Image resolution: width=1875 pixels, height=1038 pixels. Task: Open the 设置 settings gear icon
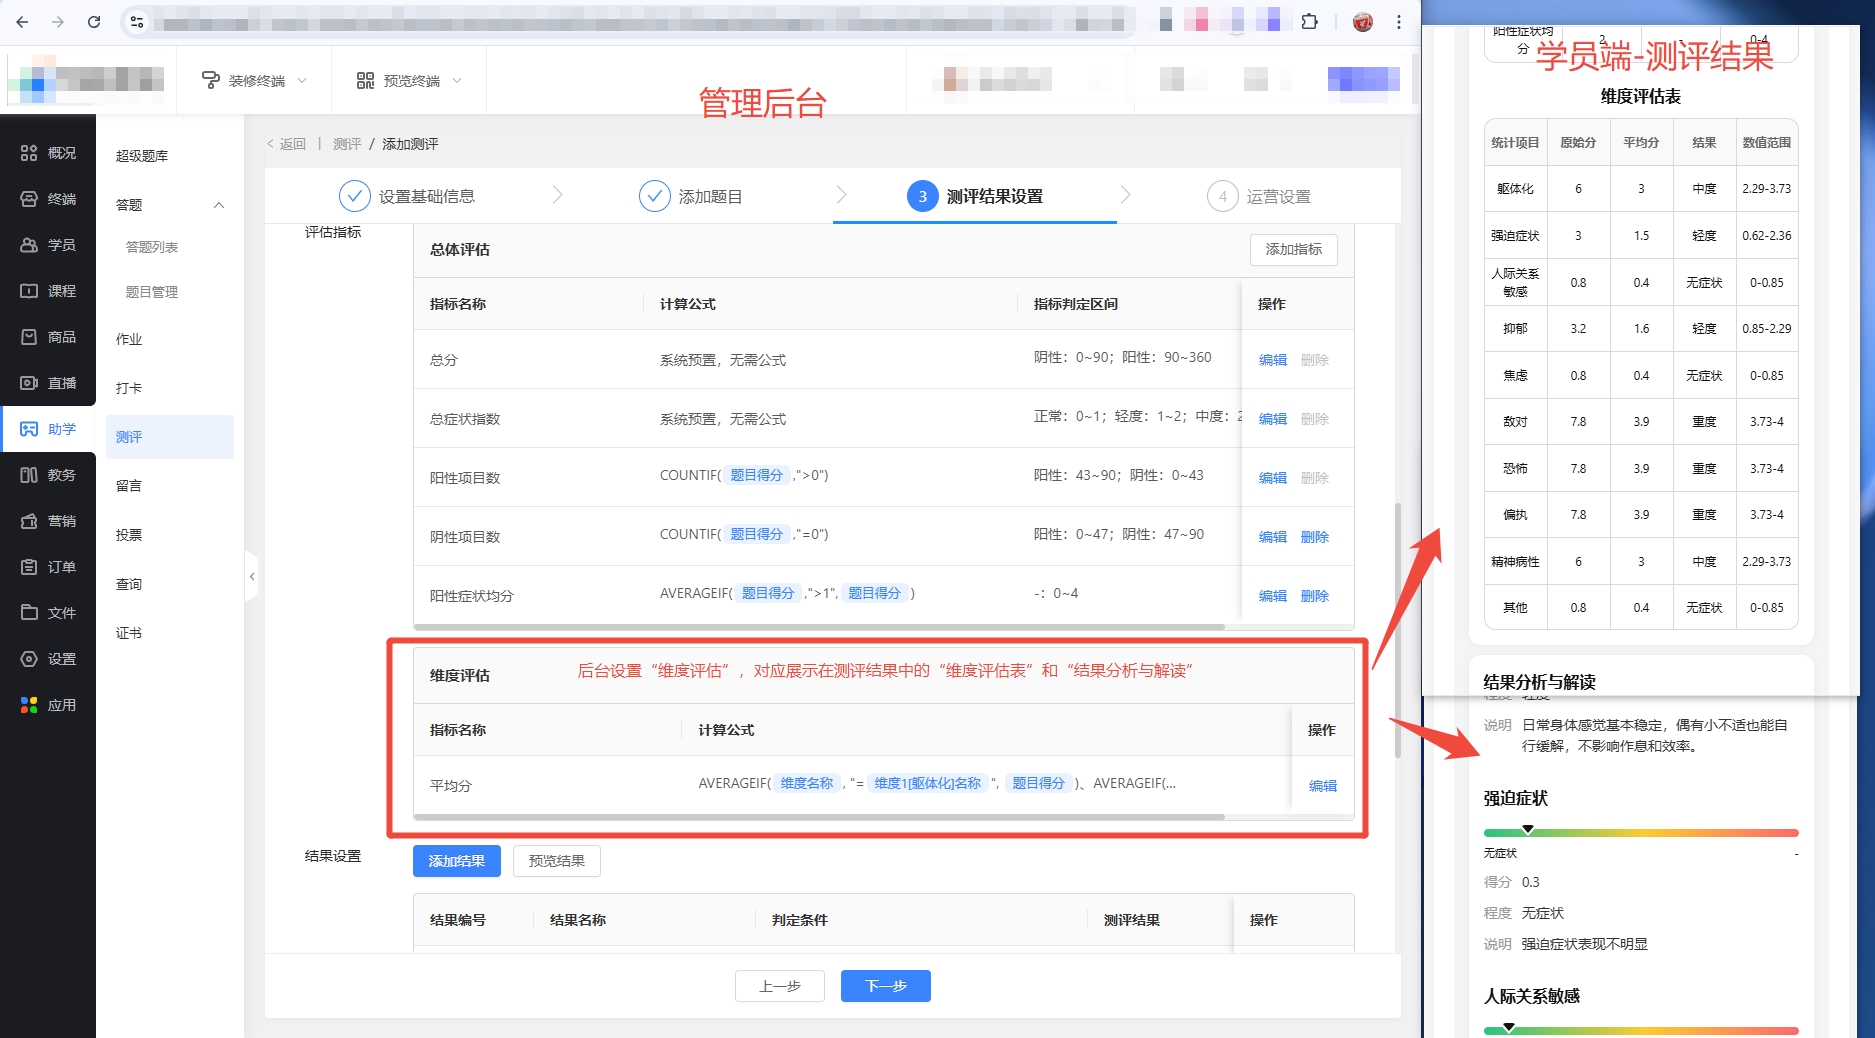click(x=29, y=659)
